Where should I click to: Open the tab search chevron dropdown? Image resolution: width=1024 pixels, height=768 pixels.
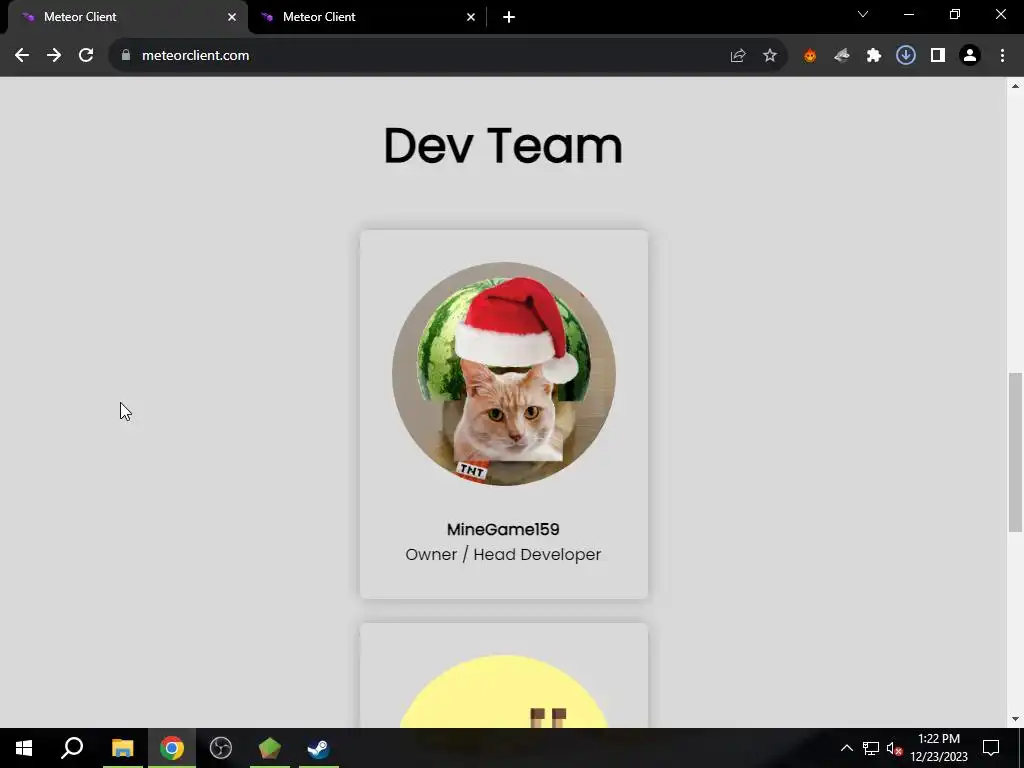click(863, 14)
